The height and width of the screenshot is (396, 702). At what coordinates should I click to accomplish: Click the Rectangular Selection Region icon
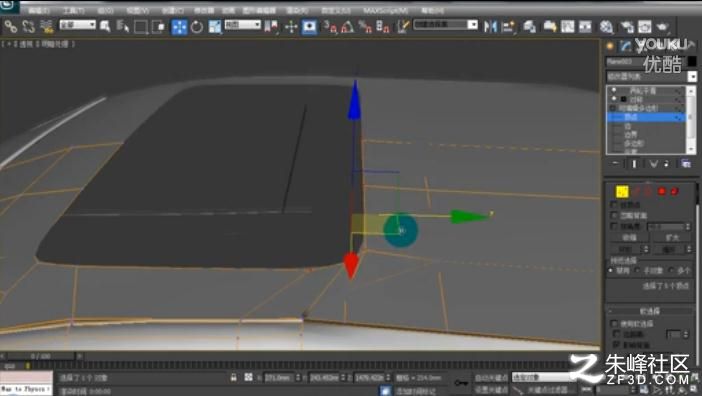(141, 27)
